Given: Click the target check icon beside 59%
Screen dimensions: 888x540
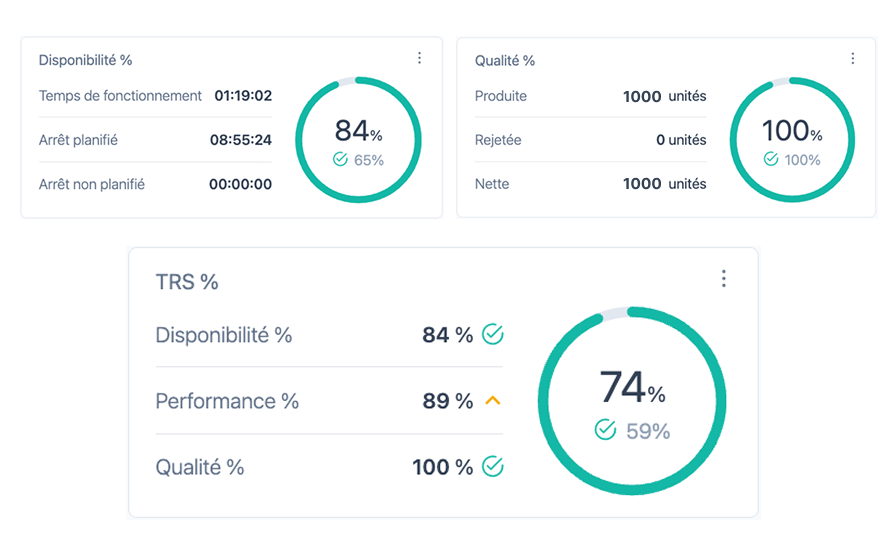Looking at the screenshot, I should pos(605,430).
